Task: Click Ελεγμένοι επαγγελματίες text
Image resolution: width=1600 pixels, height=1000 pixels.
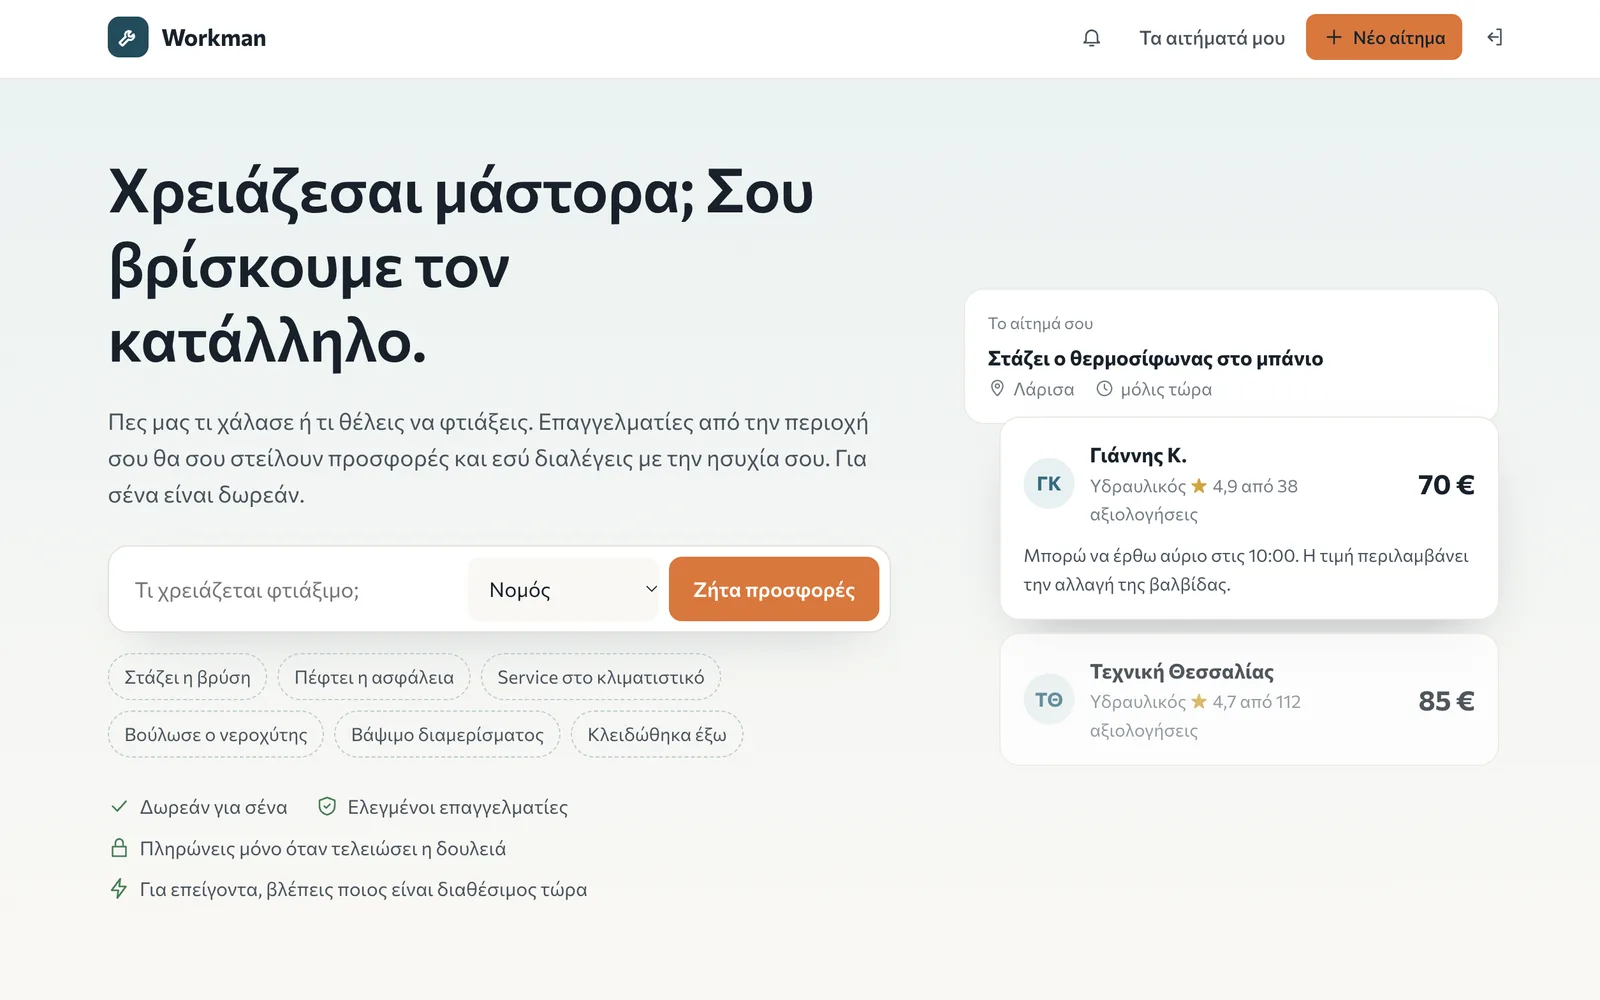Action: (x=458, y=807)
